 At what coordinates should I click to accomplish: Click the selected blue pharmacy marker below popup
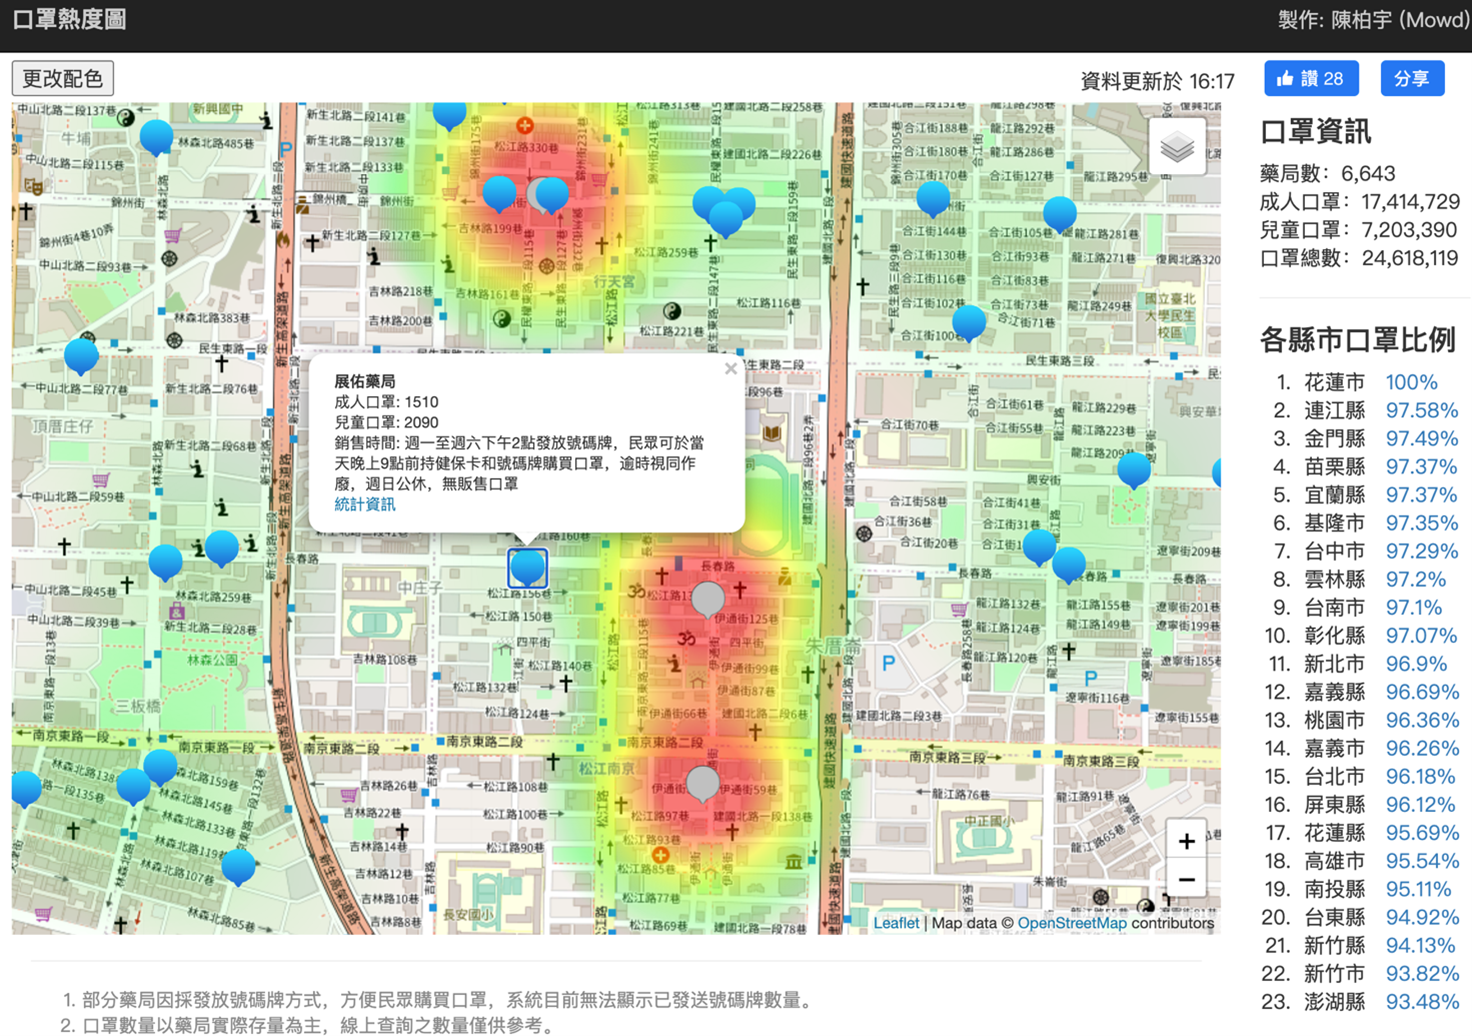tap(527, 567)
